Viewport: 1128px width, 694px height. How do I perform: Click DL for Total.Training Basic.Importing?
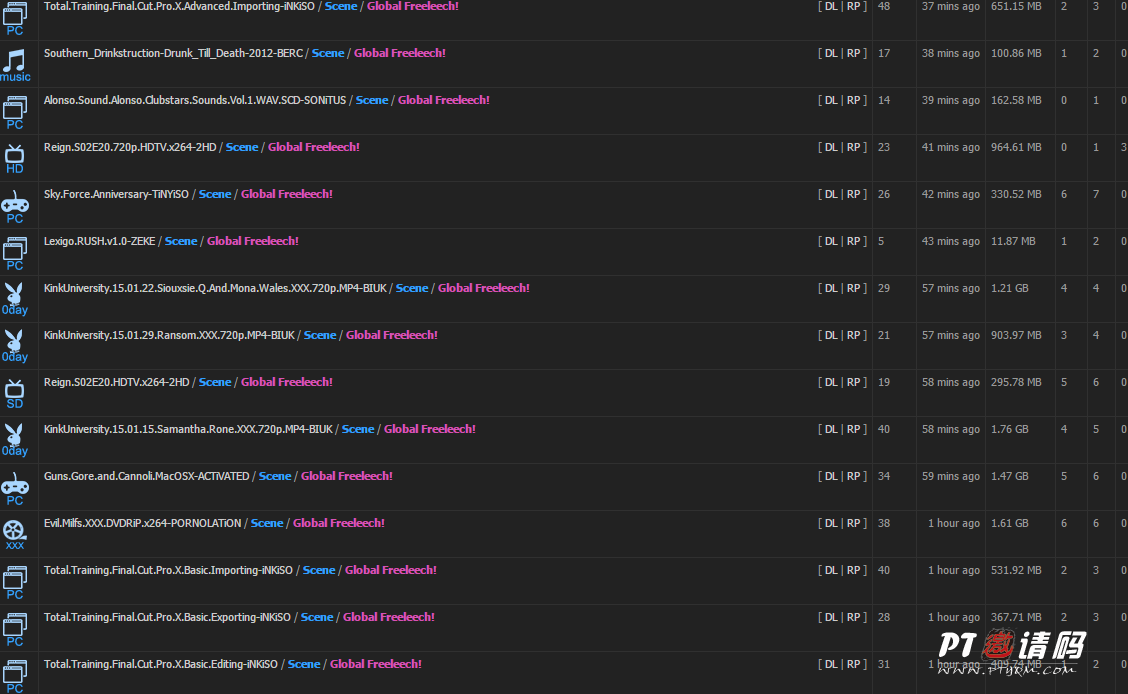tap(831, 570)
